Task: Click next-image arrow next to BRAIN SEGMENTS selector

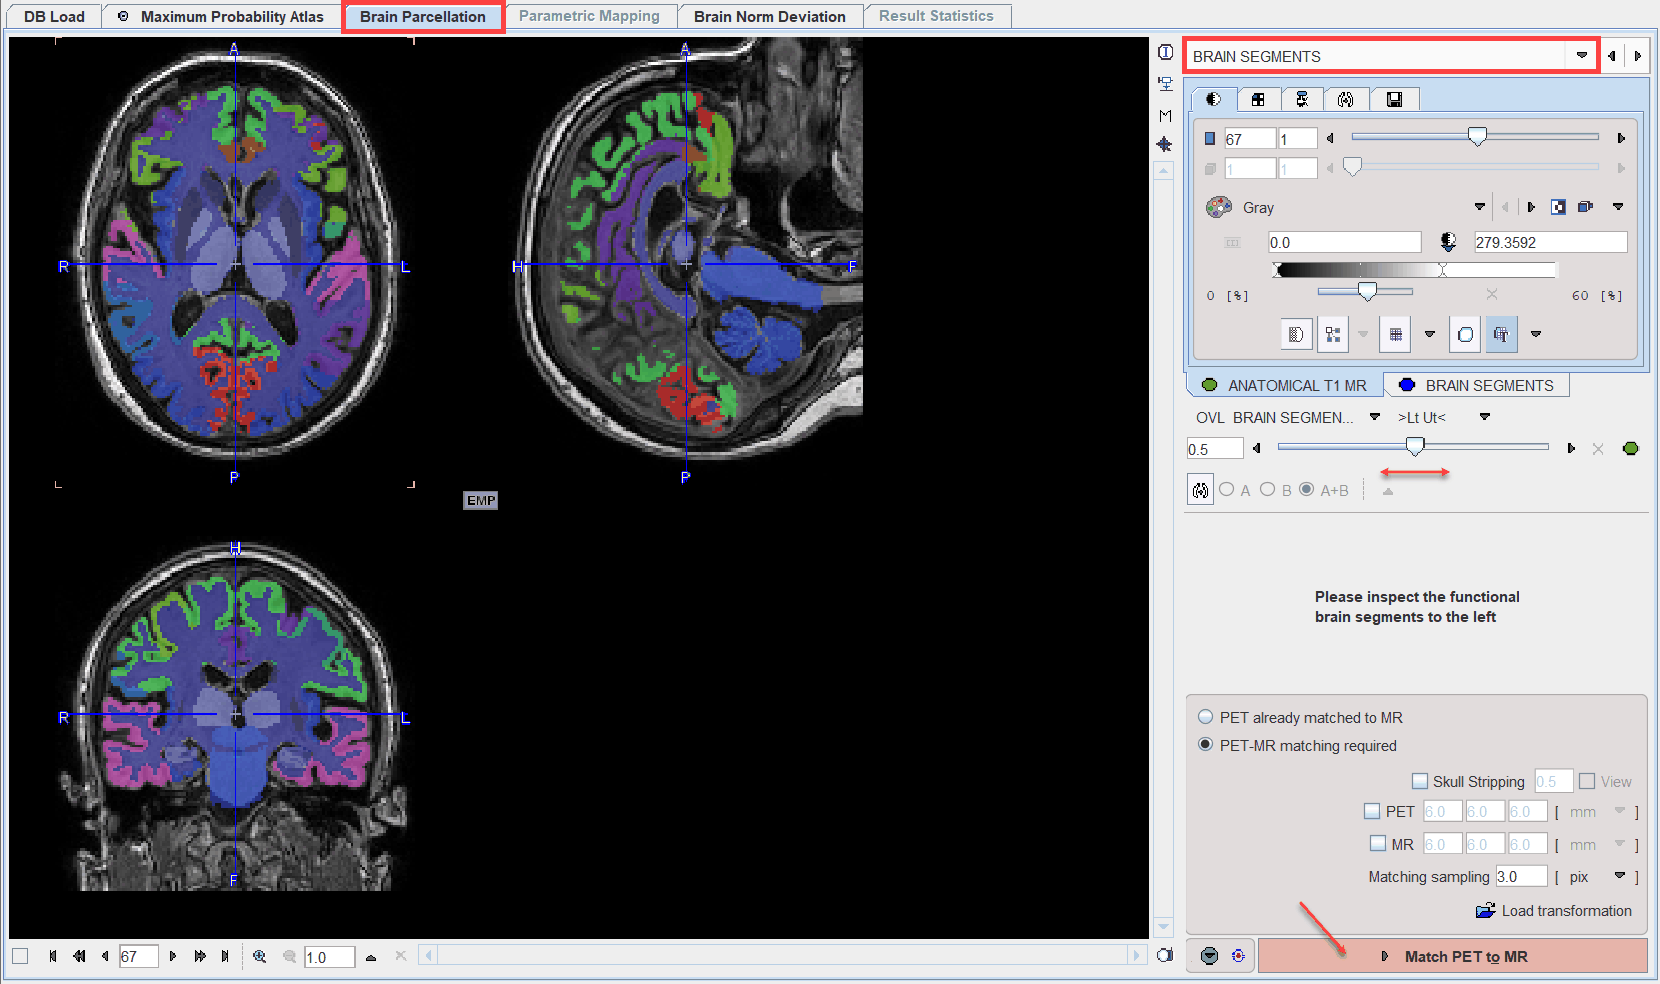Action: point(1637,56)
